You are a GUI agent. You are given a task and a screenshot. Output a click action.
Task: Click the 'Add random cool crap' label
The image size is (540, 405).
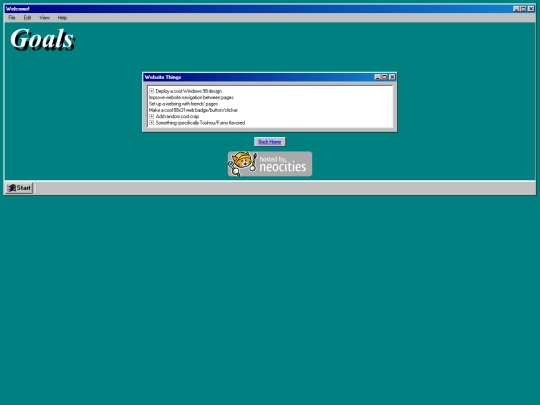pyautogui.click(x=177, y=116)
